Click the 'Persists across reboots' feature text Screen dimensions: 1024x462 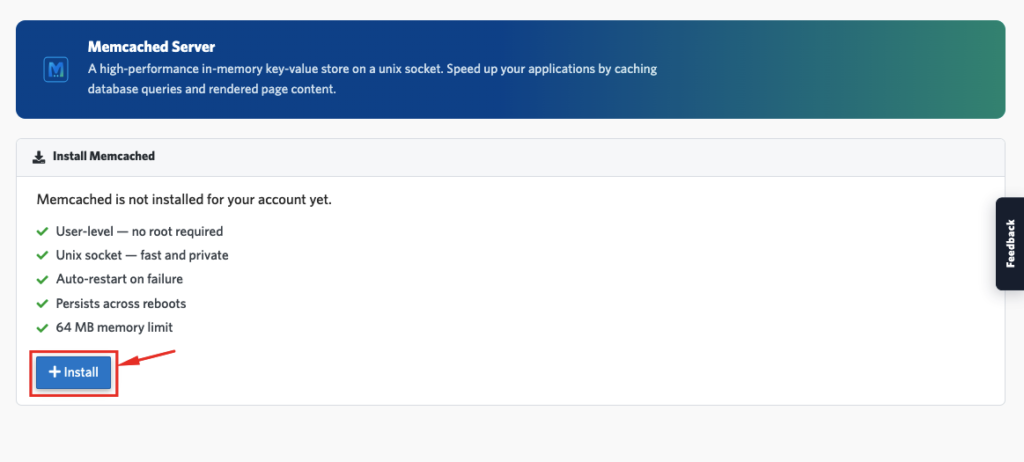tap(121, 304)
